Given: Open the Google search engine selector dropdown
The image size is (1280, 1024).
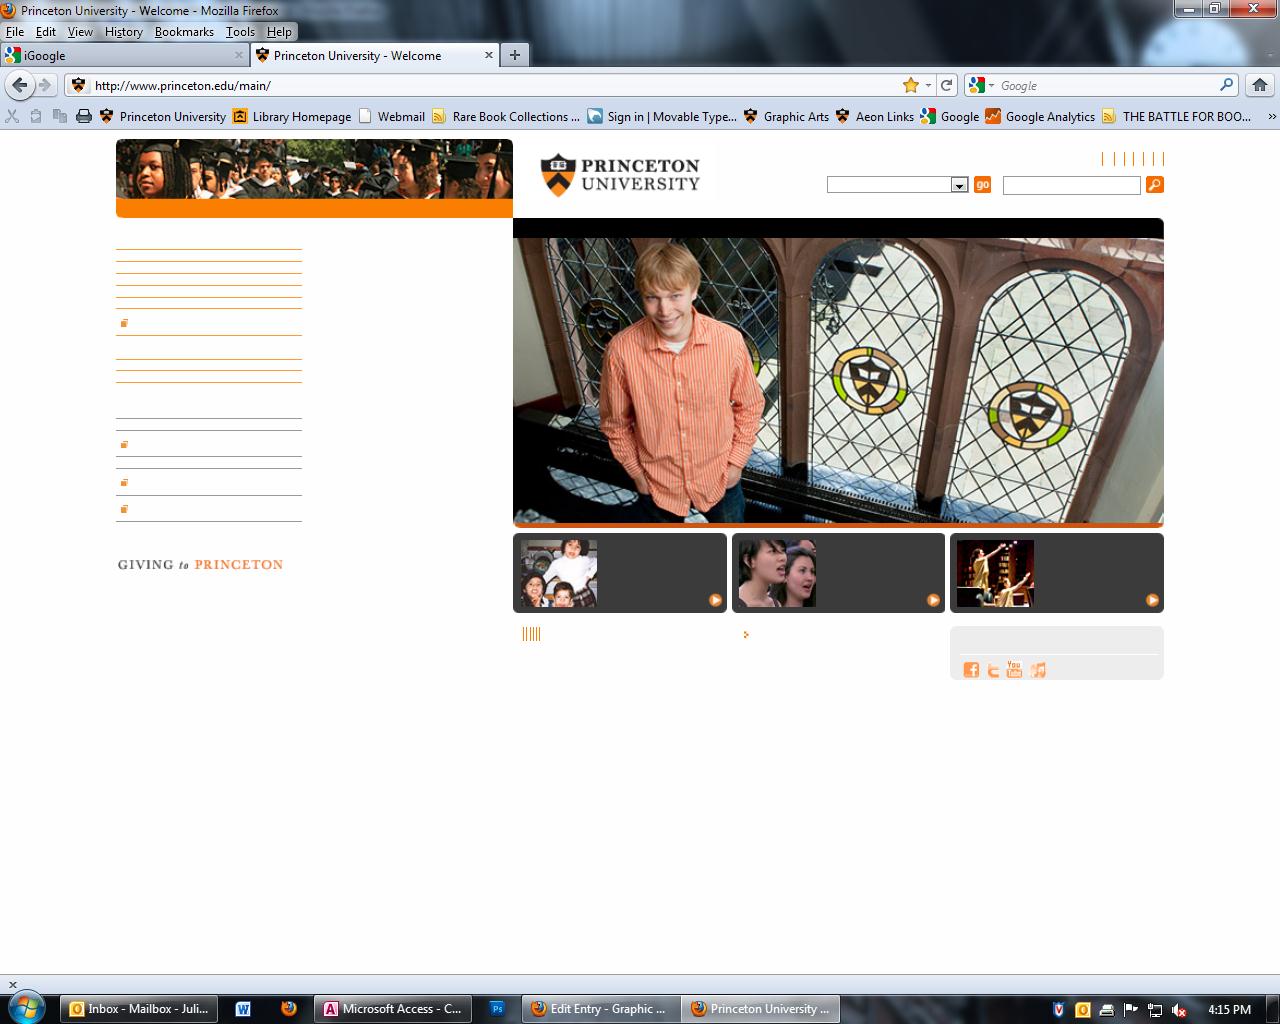Looking at the screenshot, I should (981, 85).
